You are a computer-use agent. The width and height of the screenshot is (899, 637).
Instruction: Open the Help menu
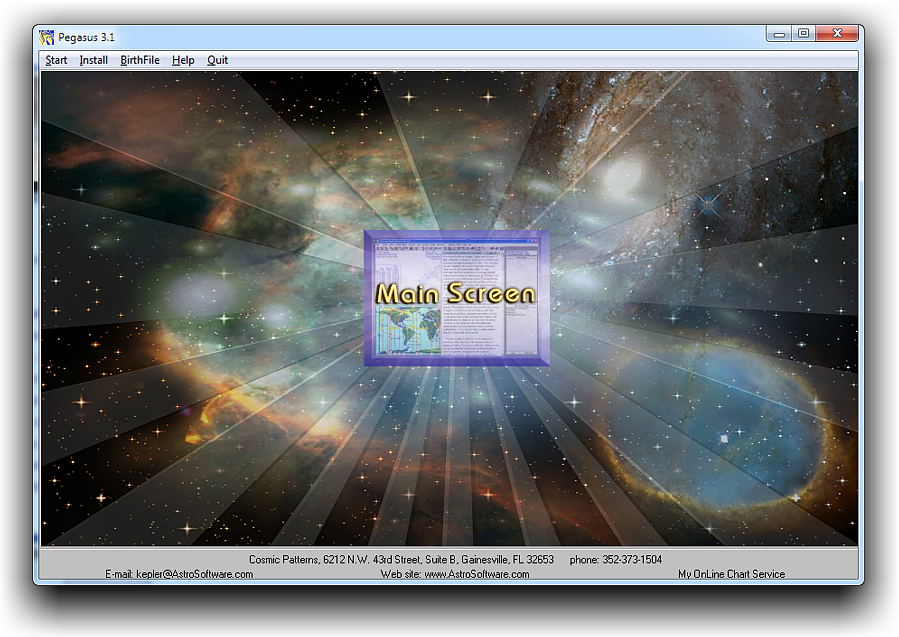[x=183, y=60]
